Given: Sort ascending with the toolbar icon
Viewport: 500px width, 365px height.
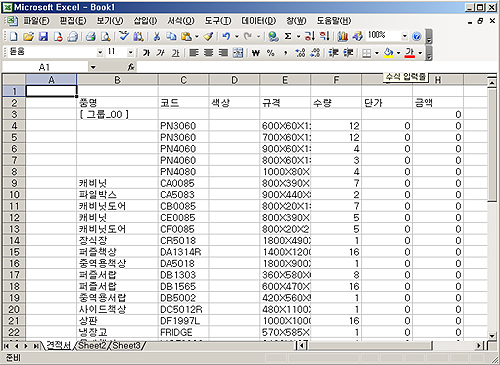Looking at the screenshot, I should coord(309,36).
